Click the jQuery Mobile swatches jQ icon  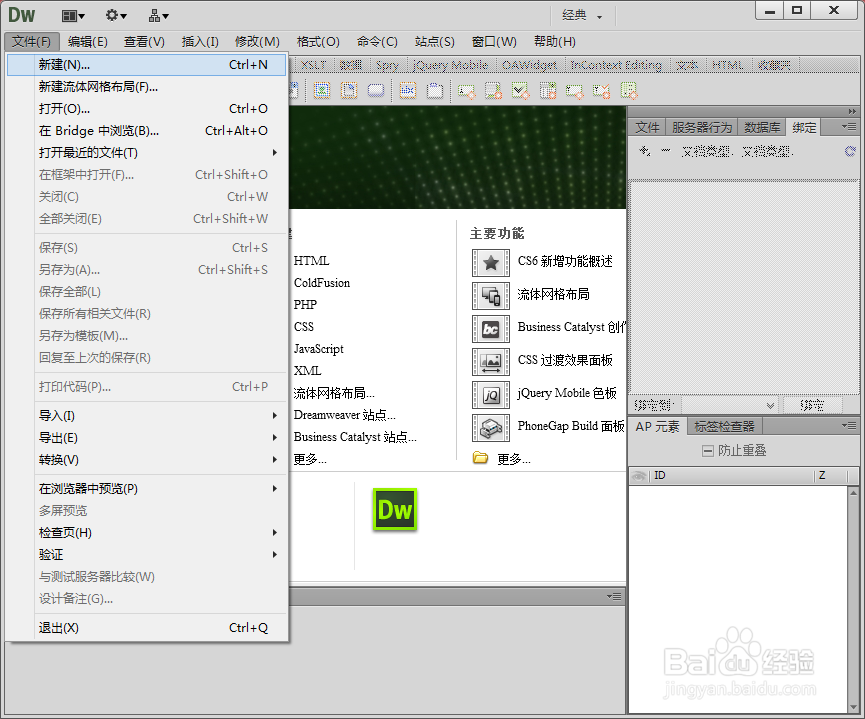[x=490, y=395]
